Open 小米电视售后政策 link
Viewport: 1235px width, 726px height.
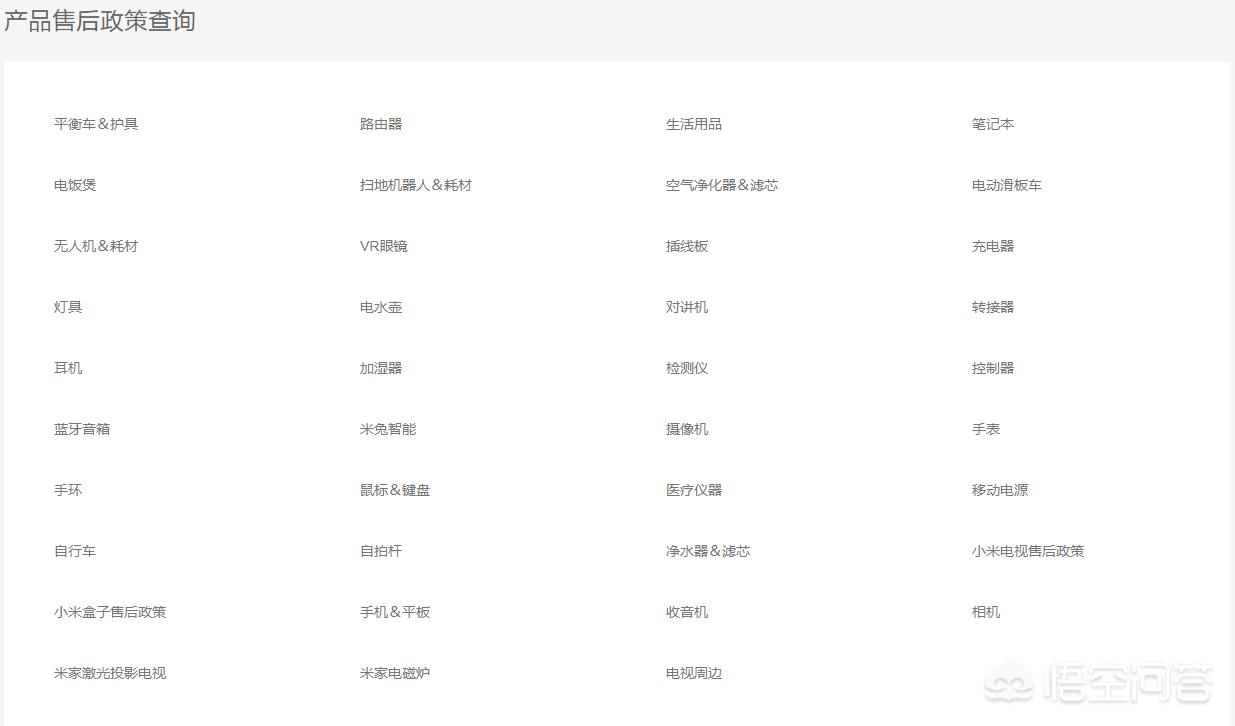(1028, 551)
